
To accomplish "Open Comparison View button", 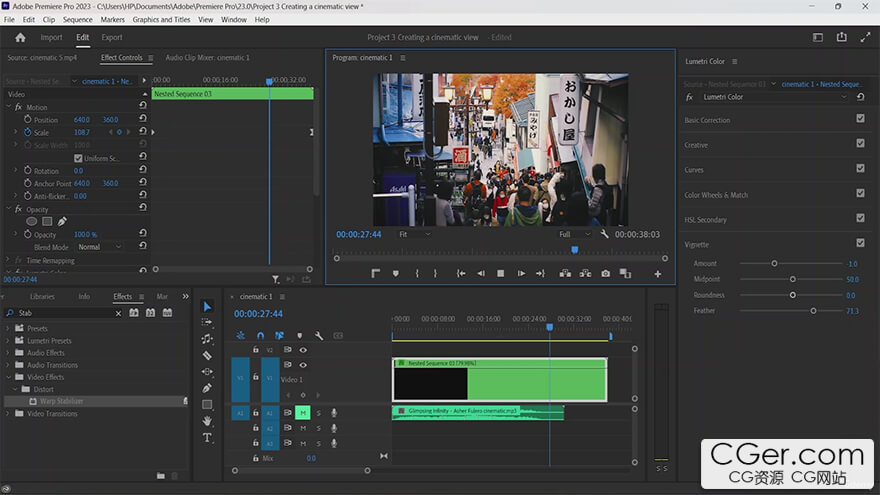I will [625, 273].
